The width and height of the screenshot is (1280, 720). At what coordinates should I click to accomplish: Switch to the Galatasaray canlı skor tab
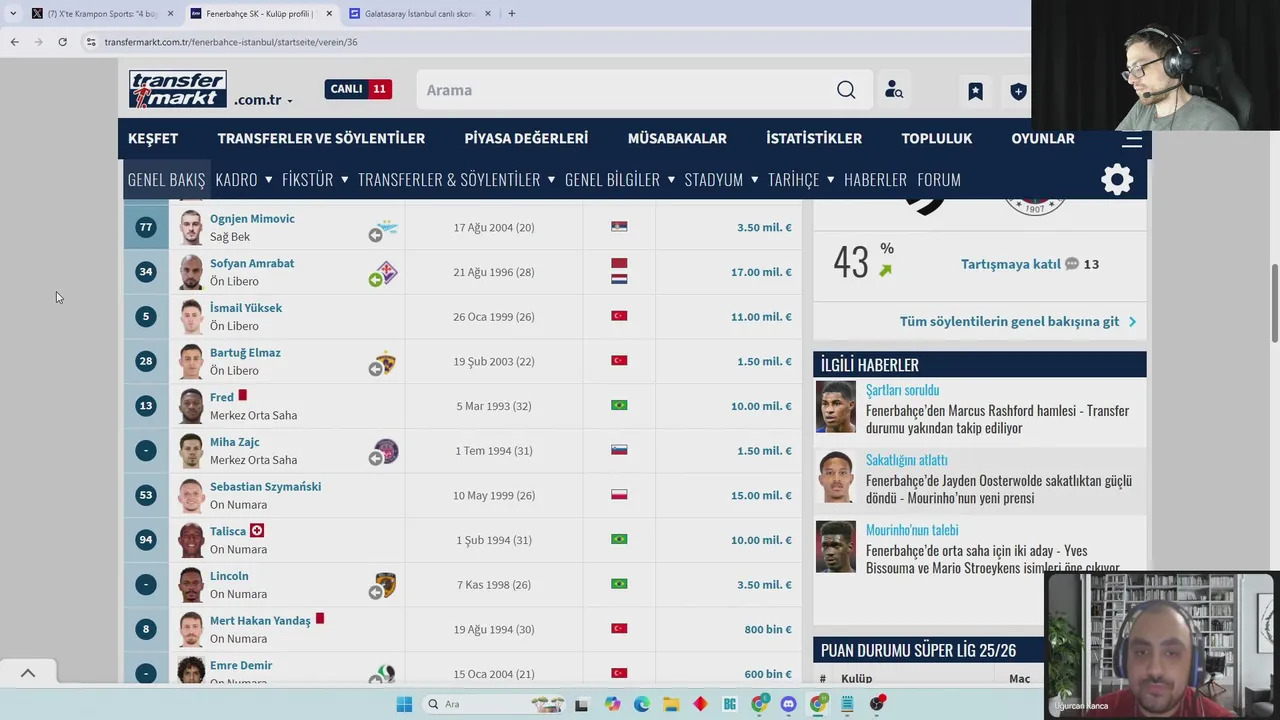pyautogui.click(x=420, y=13)
